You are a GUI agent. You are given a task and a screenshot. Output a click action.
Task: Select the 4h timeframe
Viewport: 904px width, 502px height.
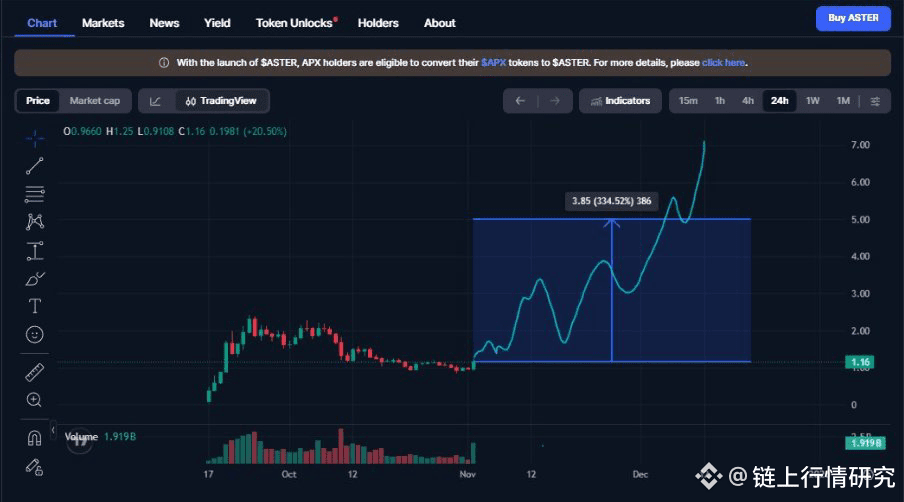click(x=748, y=101)
